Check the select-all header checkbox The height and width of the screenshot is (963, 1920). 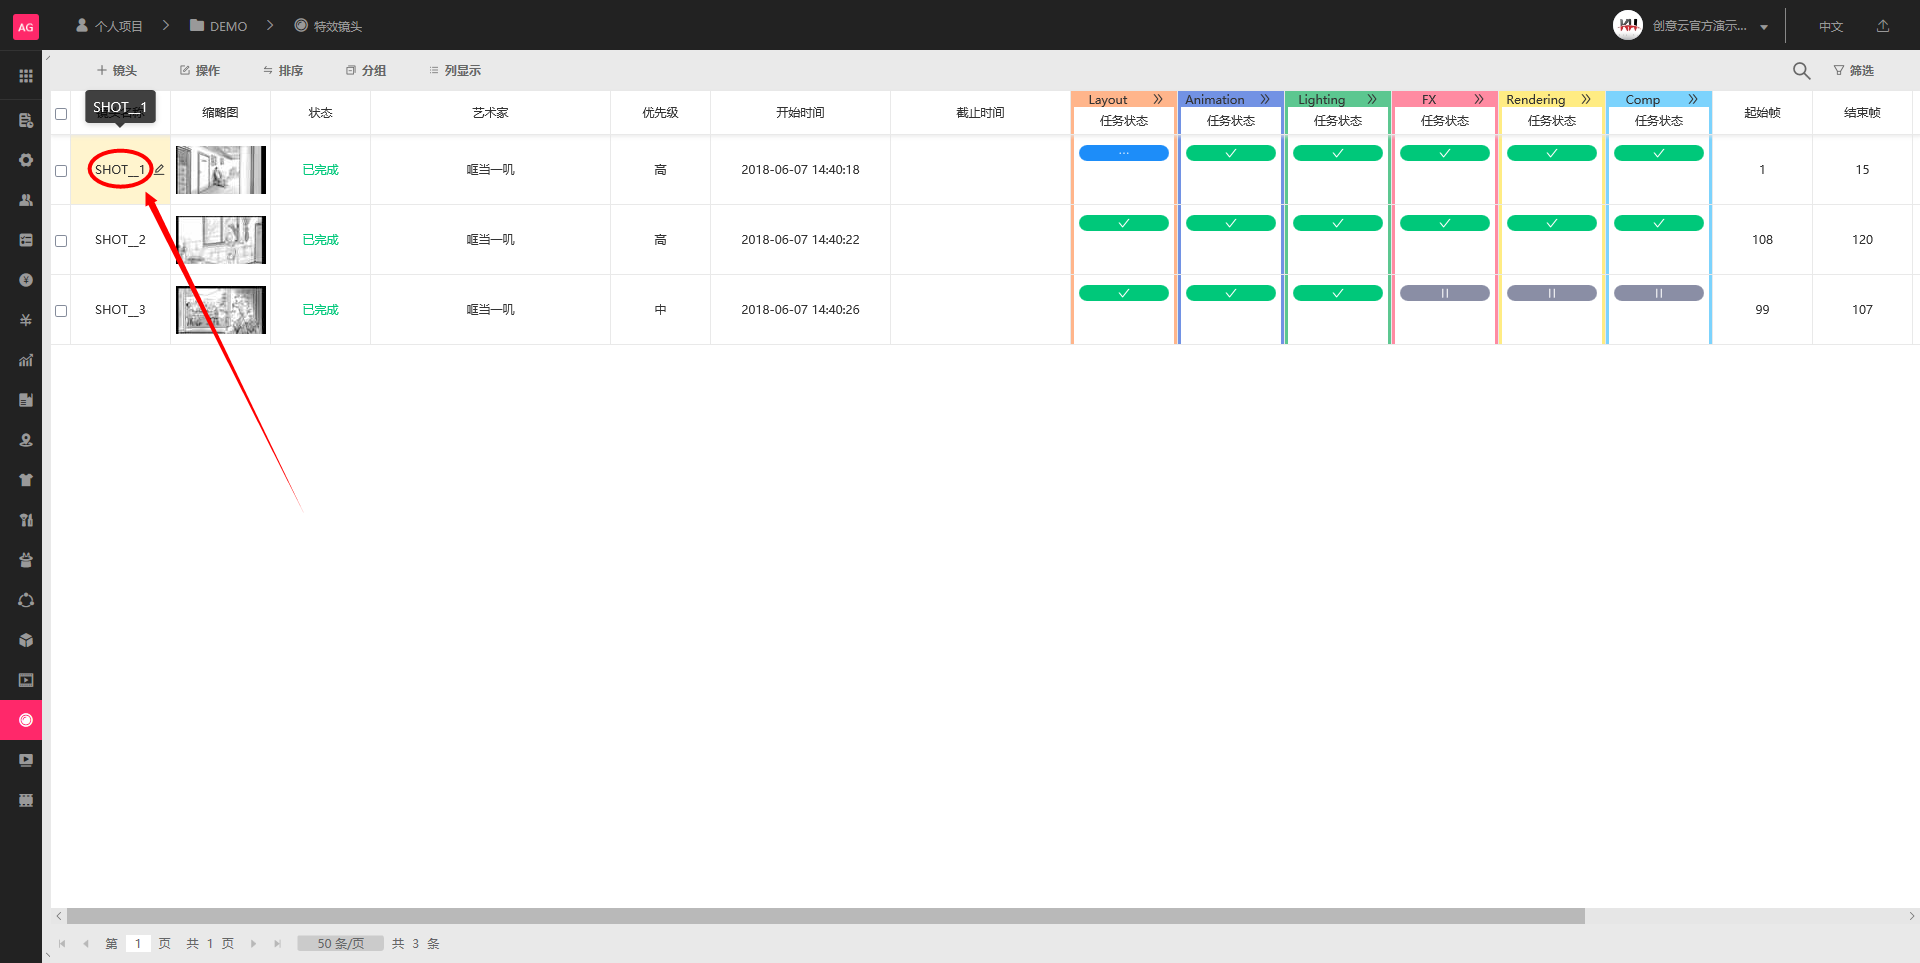61,113
